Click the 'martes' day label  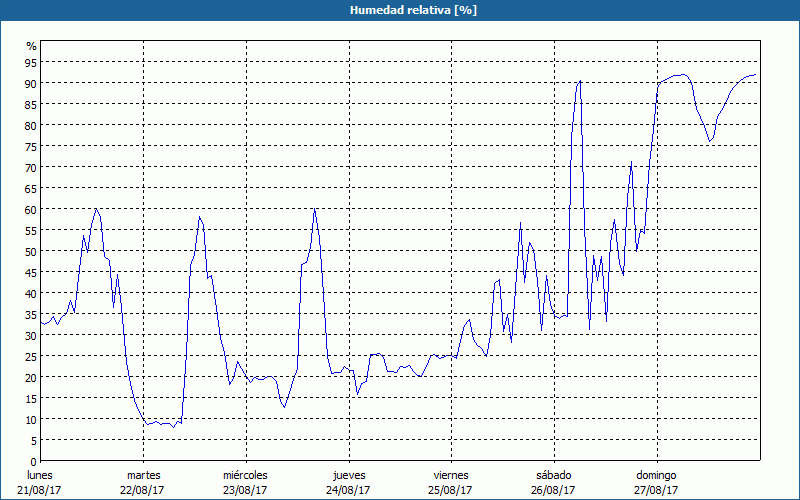pos(143,475)
